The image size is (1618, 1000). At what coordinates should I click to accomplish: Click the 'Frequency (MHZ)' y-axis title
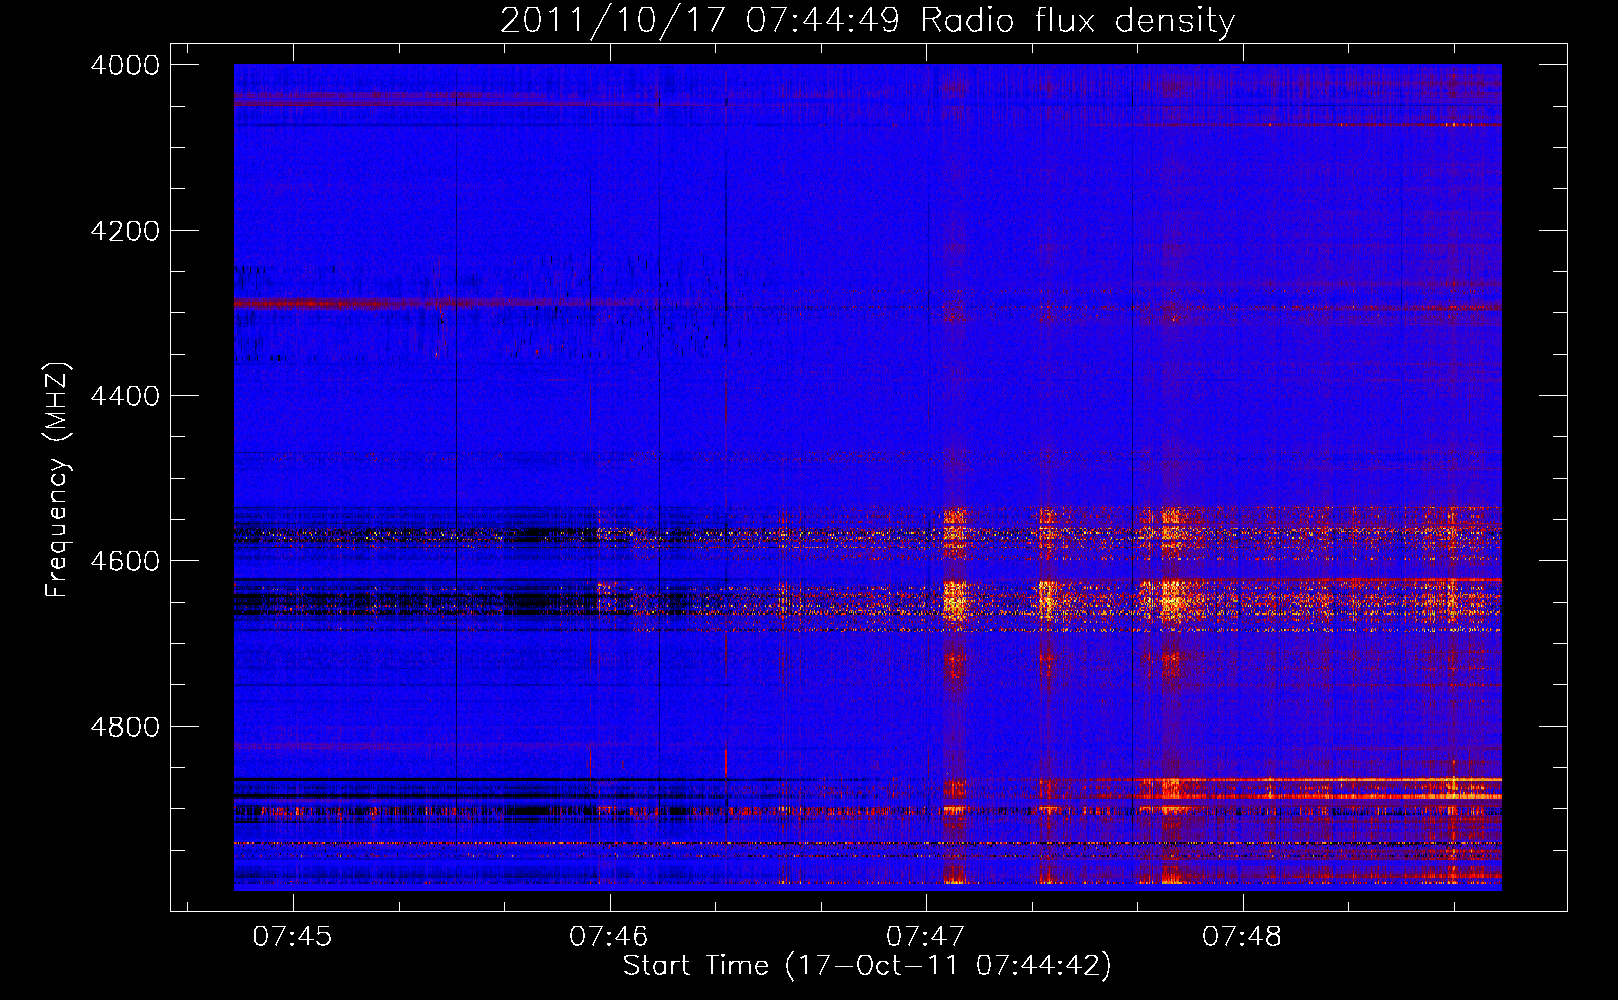click(57, 480)
